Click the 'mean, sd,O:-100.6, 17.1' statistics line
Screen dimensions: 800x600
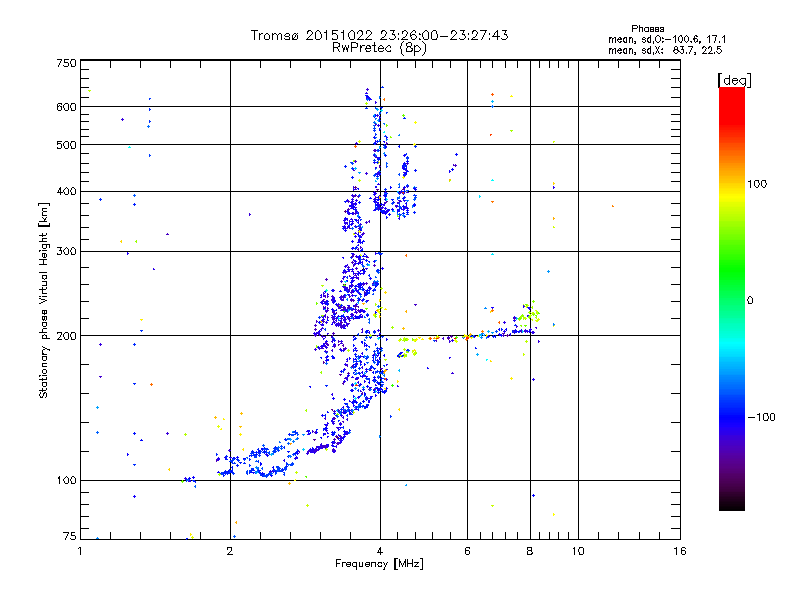(667, 39)
